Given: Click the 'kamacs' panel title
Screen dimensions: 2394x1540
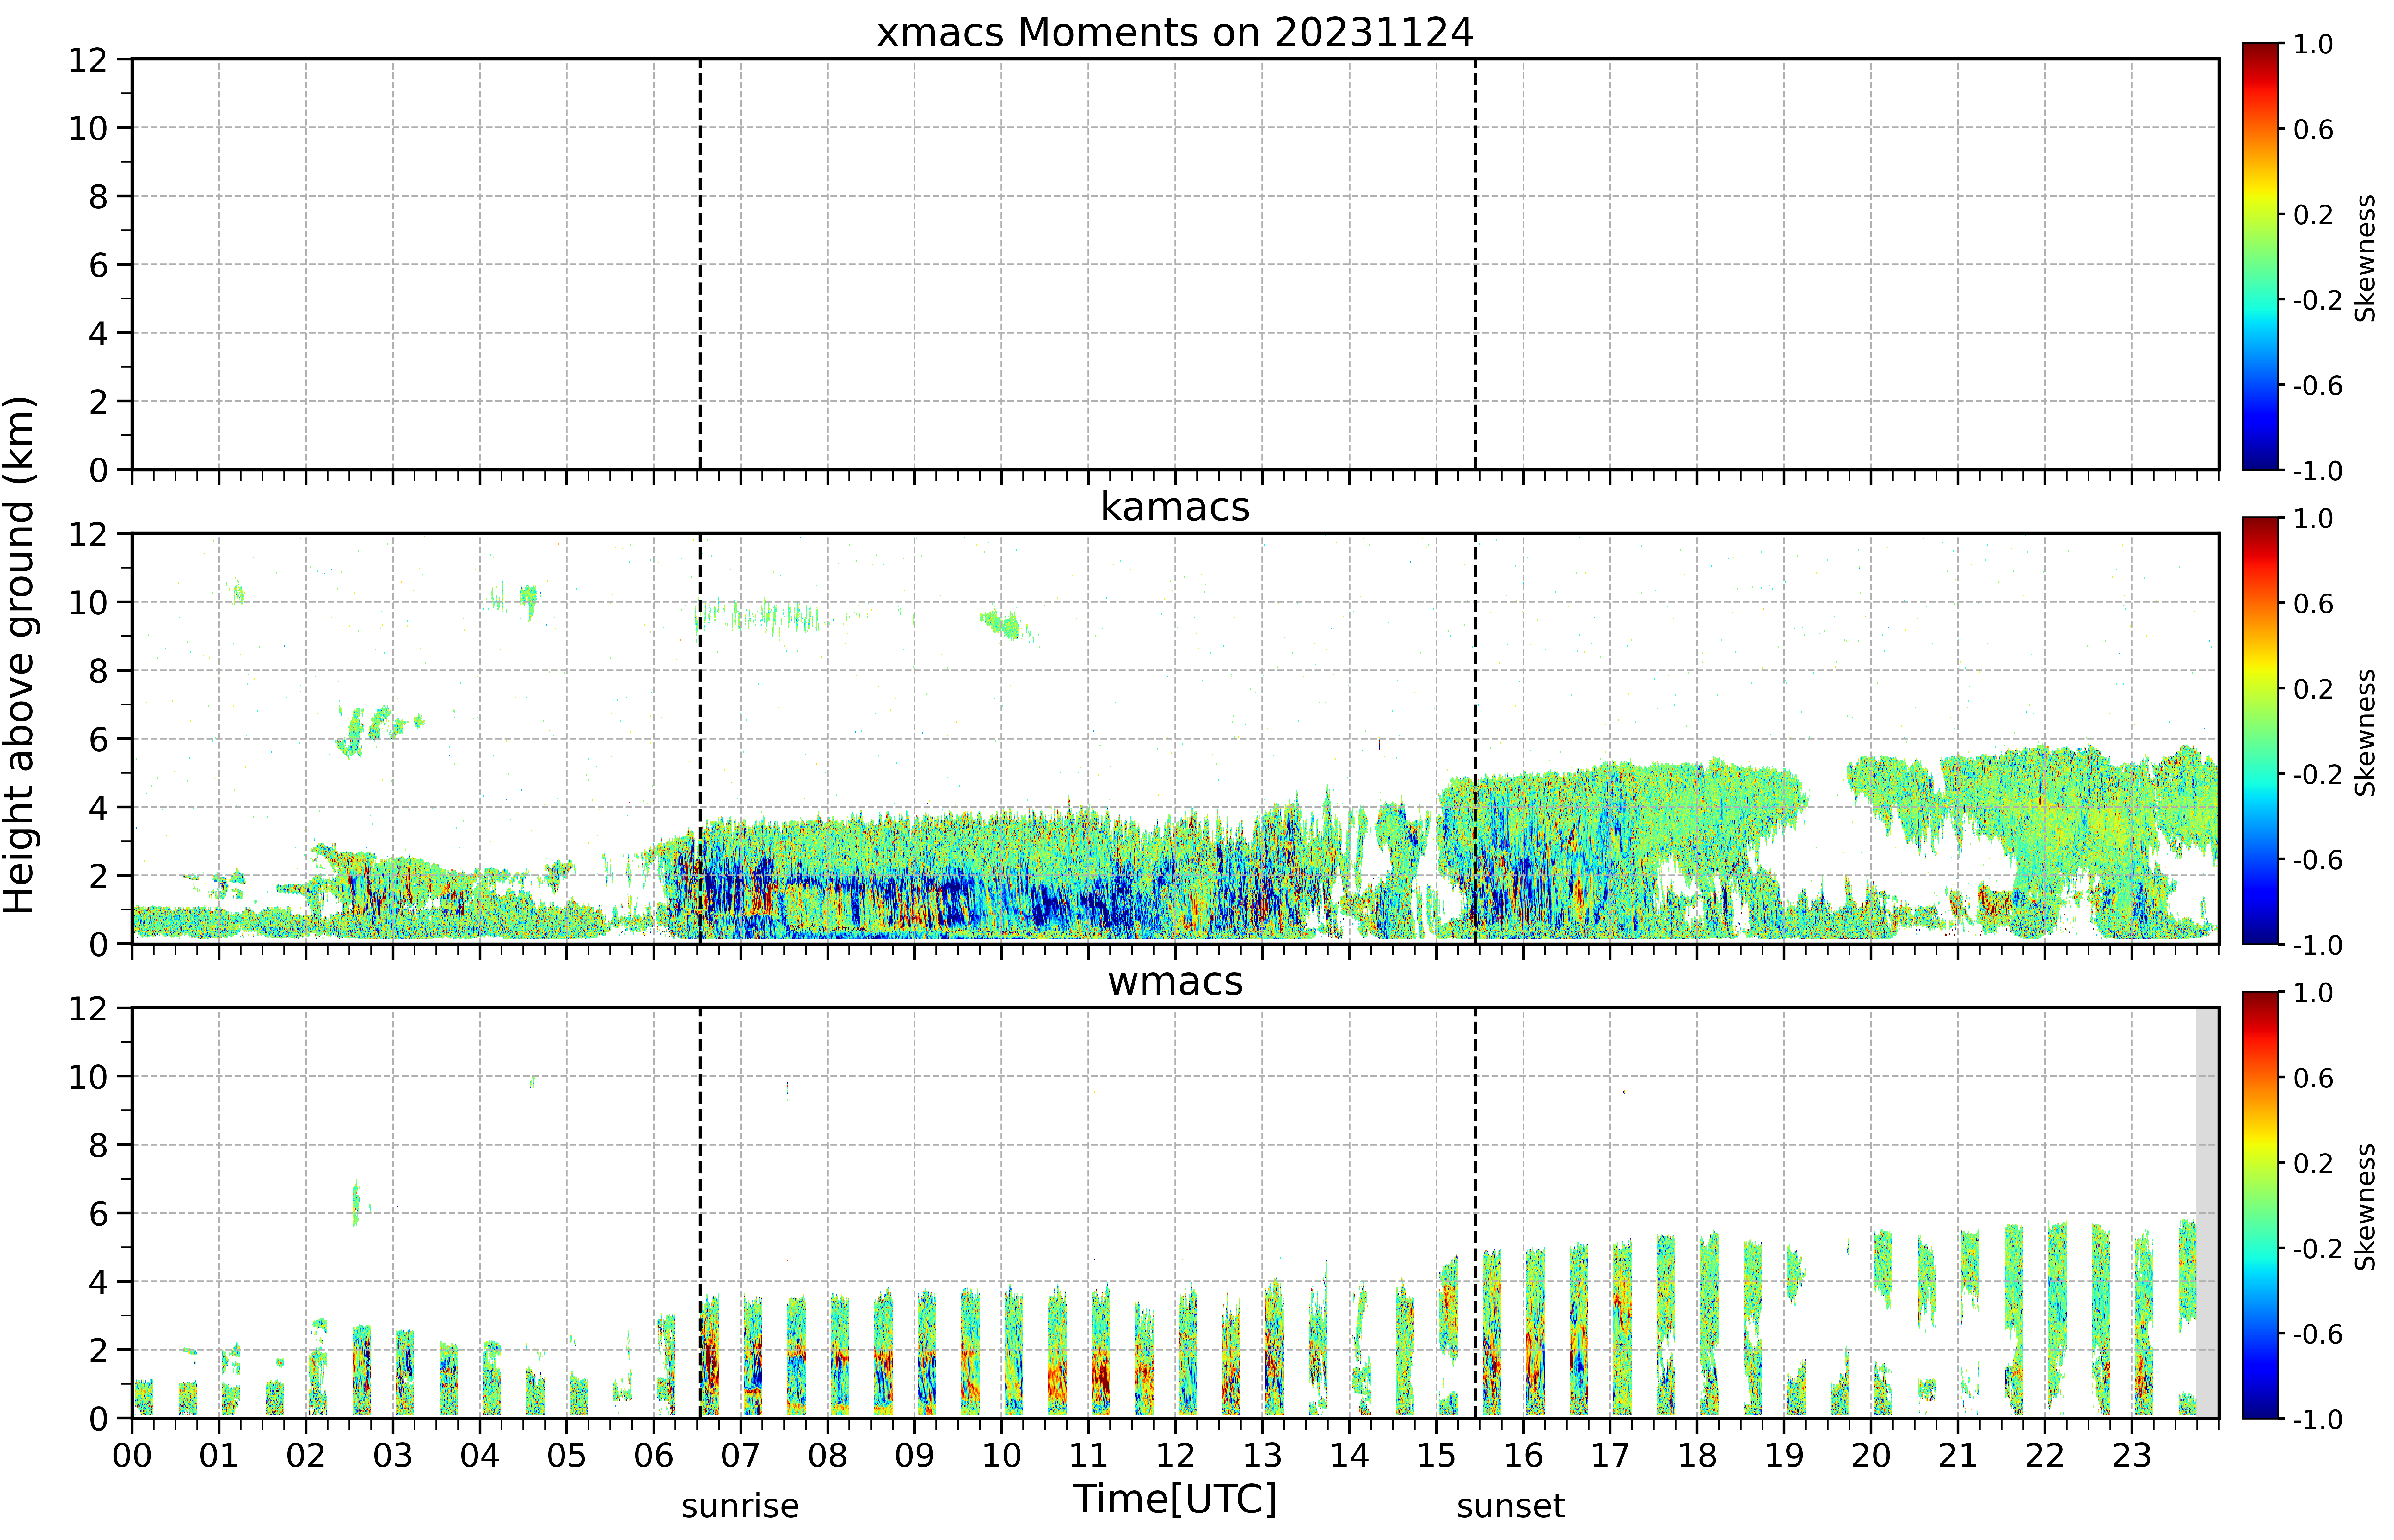Looking at the screenshot, I should tap(1175, 507).
